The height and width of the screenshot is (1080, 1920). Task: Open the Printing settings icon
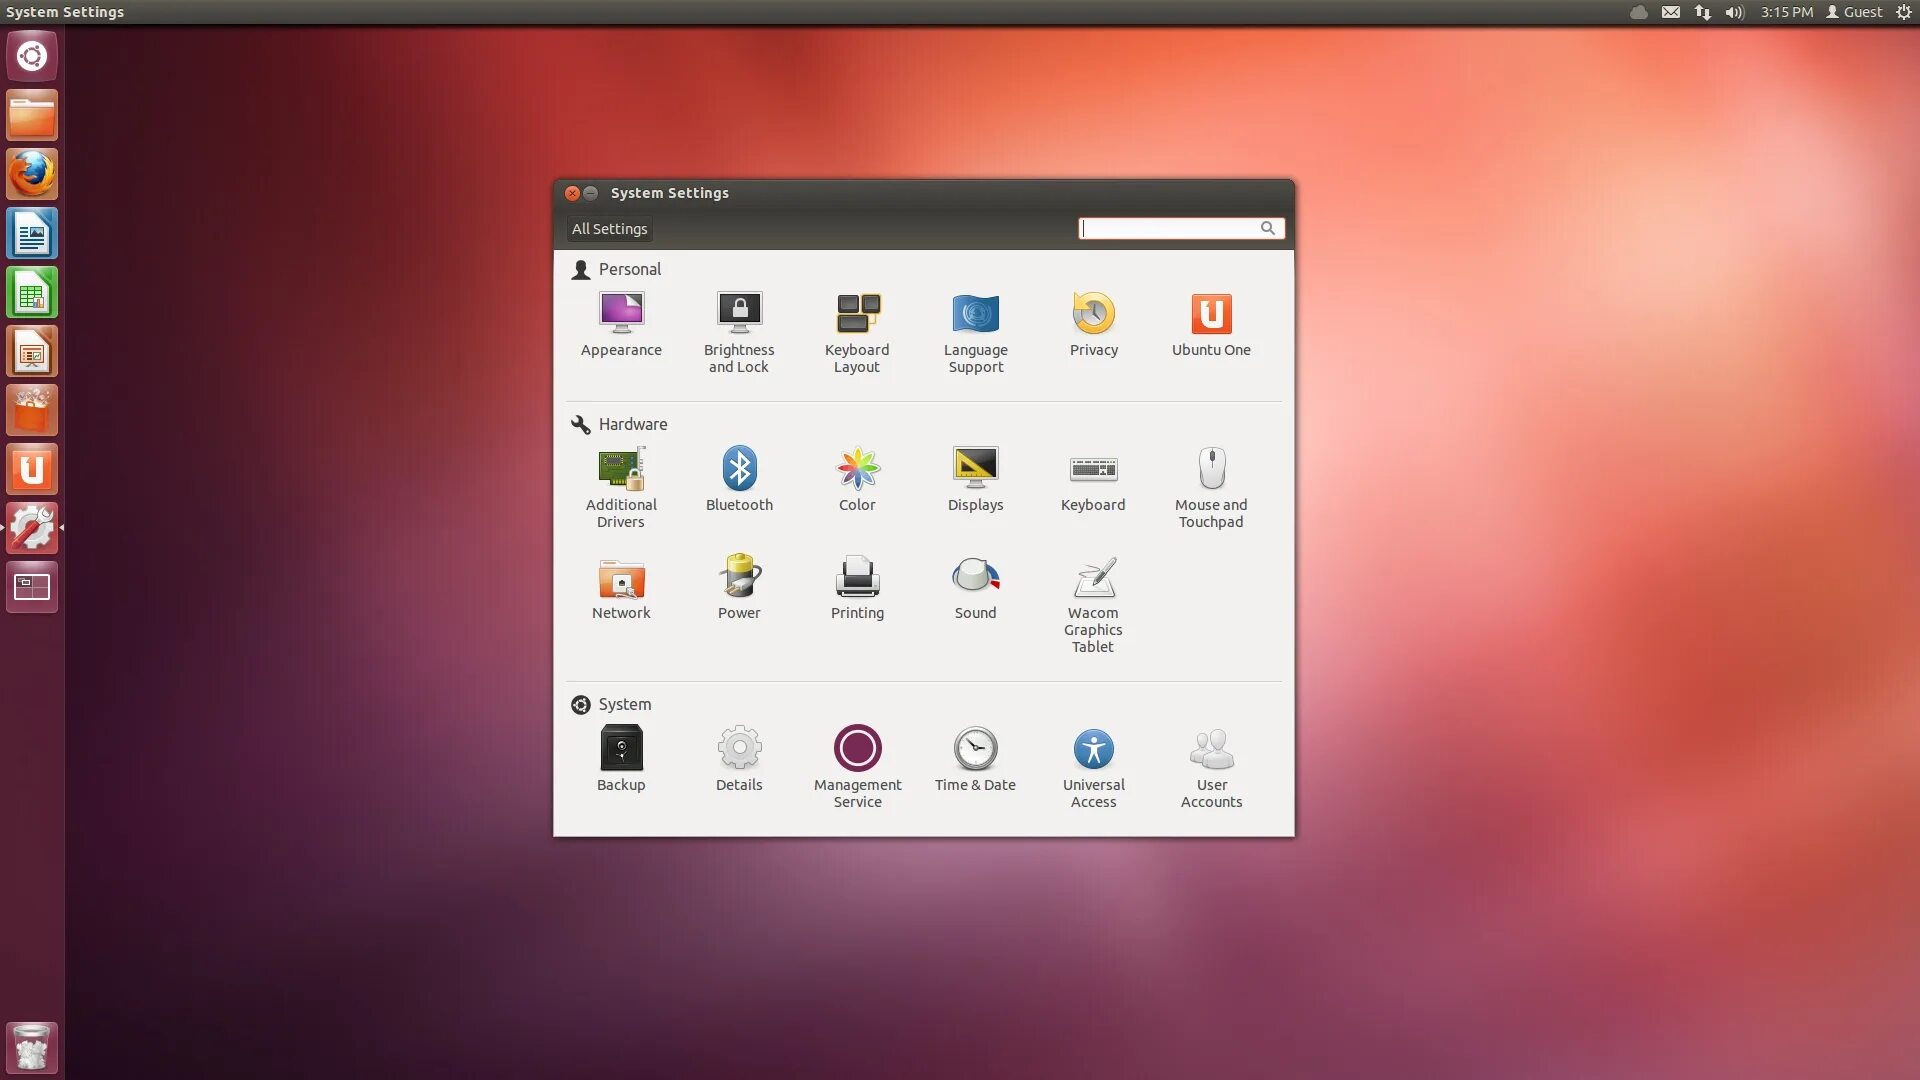pyautogui.click(x=857, y=578)
